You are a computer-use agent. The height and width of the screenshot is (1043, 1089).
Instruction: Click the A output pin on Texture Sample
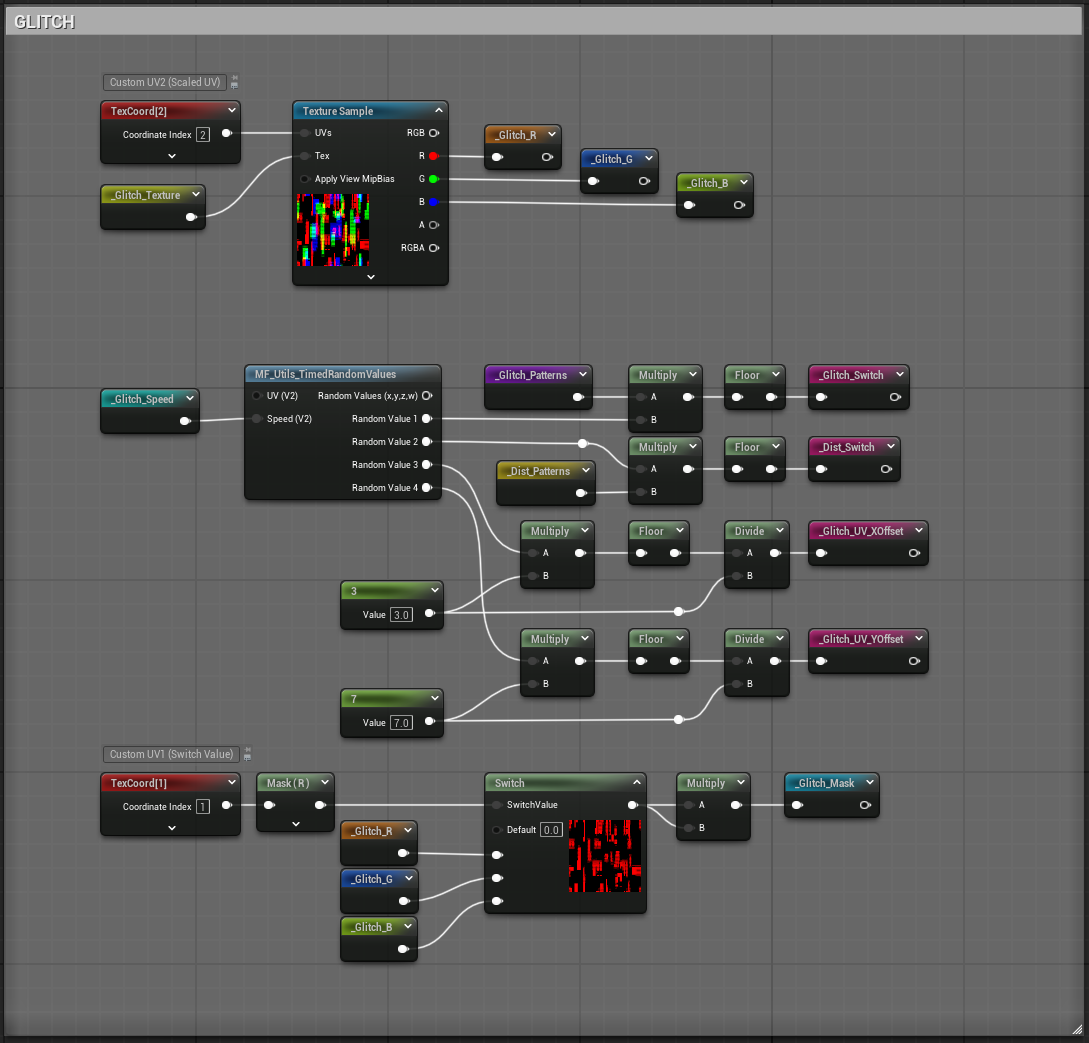click(434, 225)
